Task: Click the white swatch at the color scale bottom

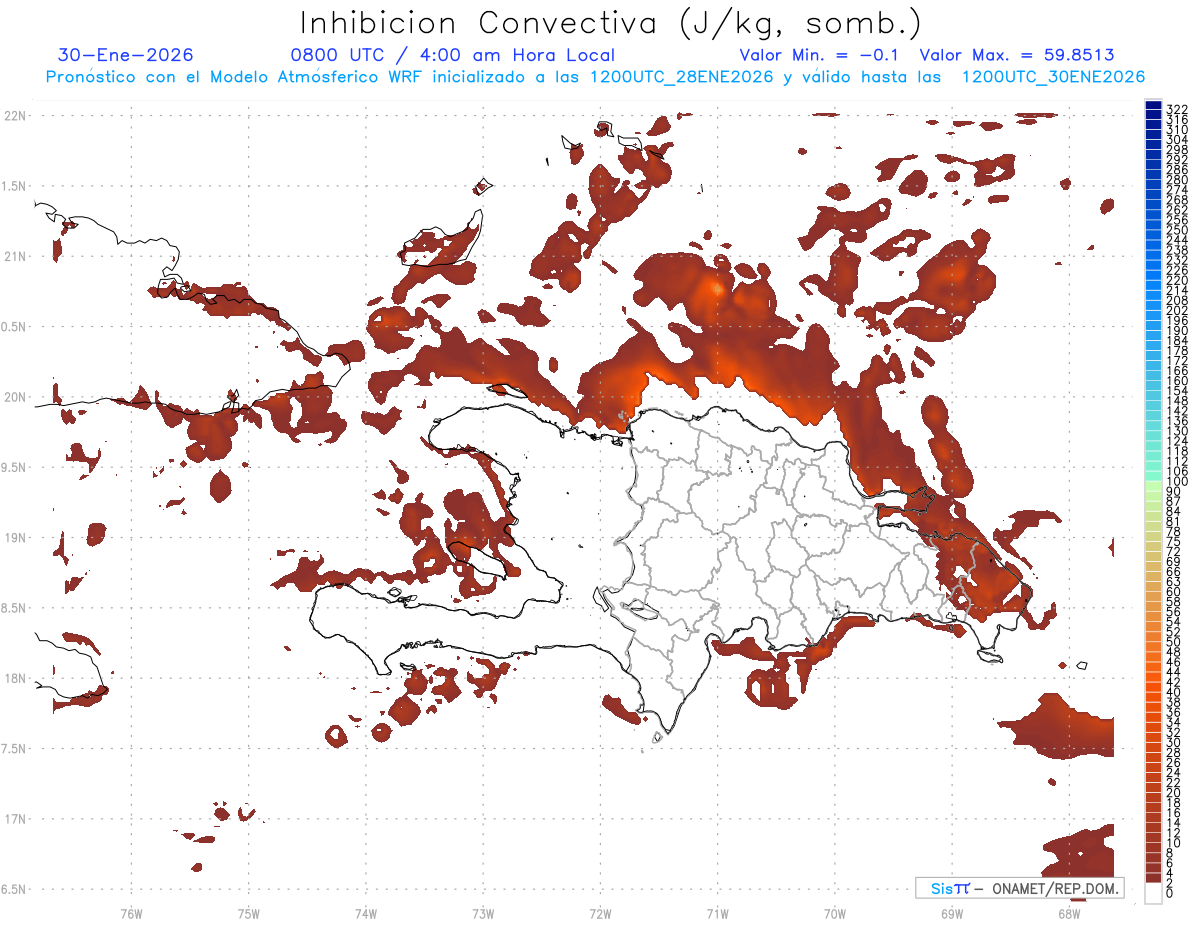Action: [x=1153, y=892]
